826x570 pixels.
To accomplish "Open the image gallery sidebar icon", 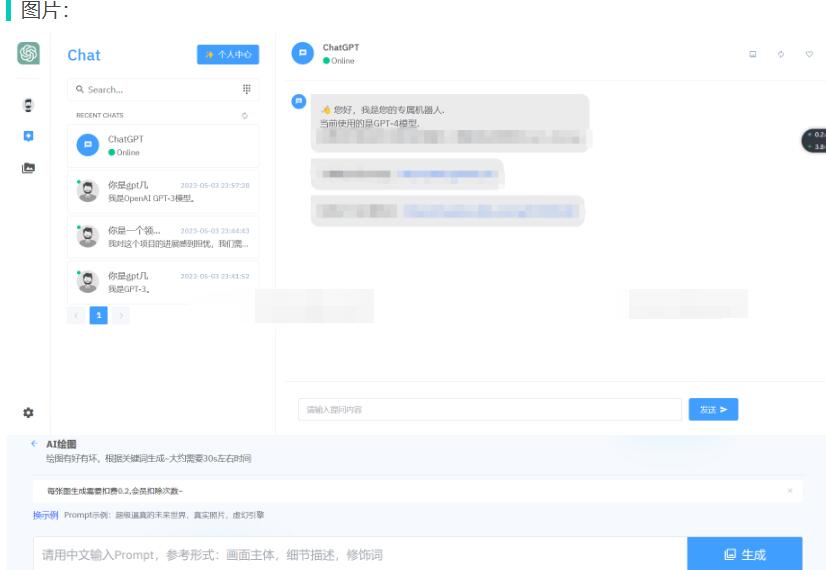I will pos(28,168).
